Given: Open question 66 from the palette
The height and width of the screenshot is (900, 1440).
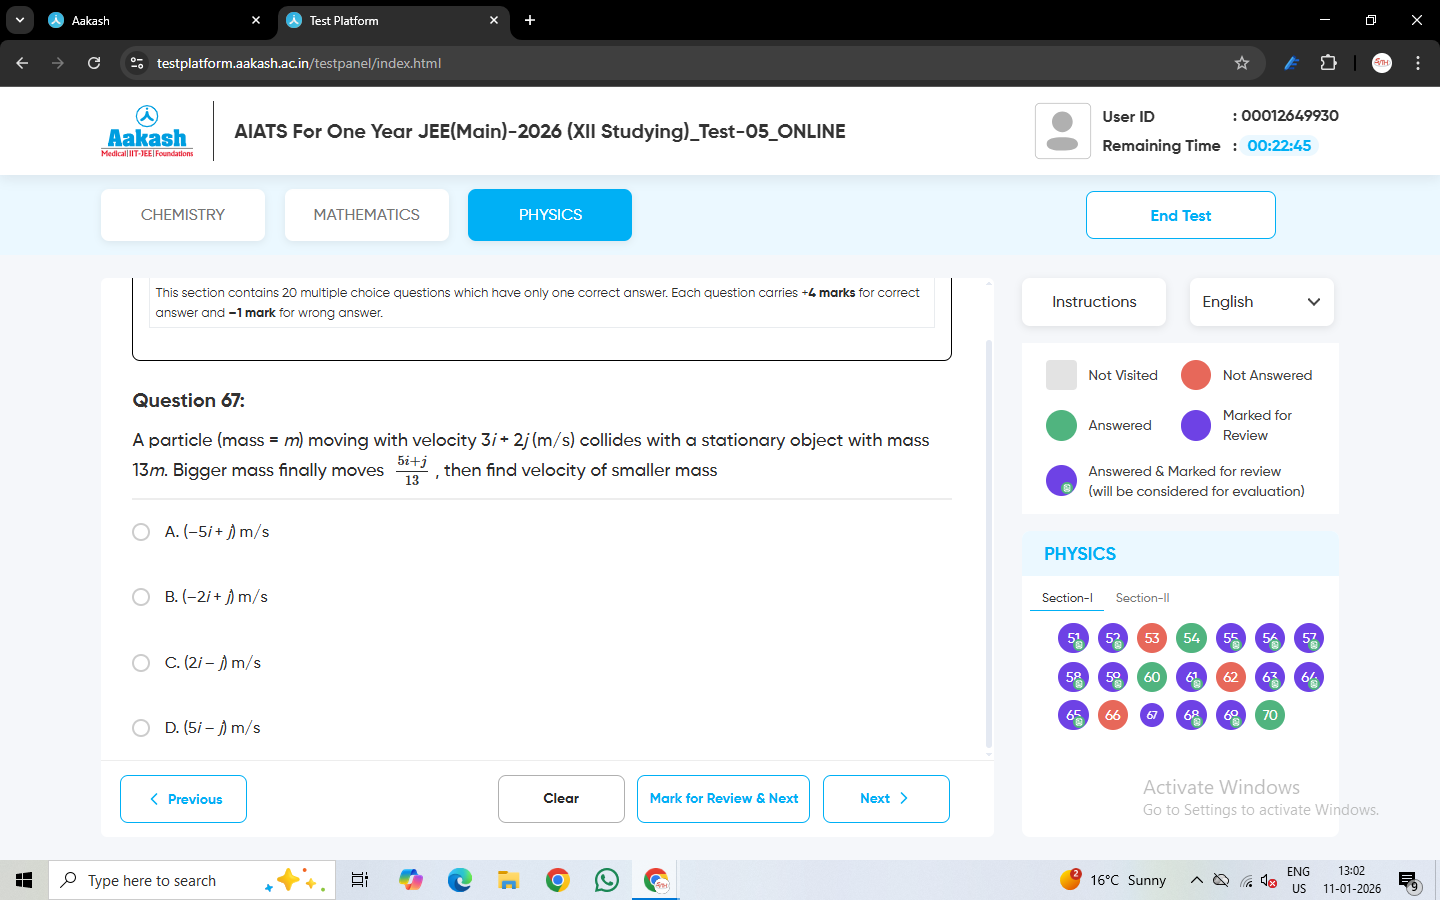Looking at the screenshot, I should coord(1112,715).
